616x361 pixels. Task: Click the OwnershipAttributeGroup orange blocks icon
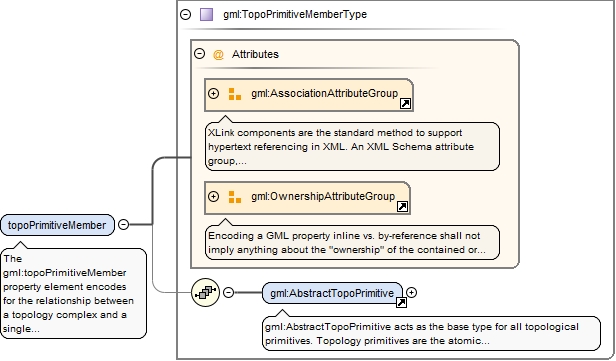pos(235,197)
